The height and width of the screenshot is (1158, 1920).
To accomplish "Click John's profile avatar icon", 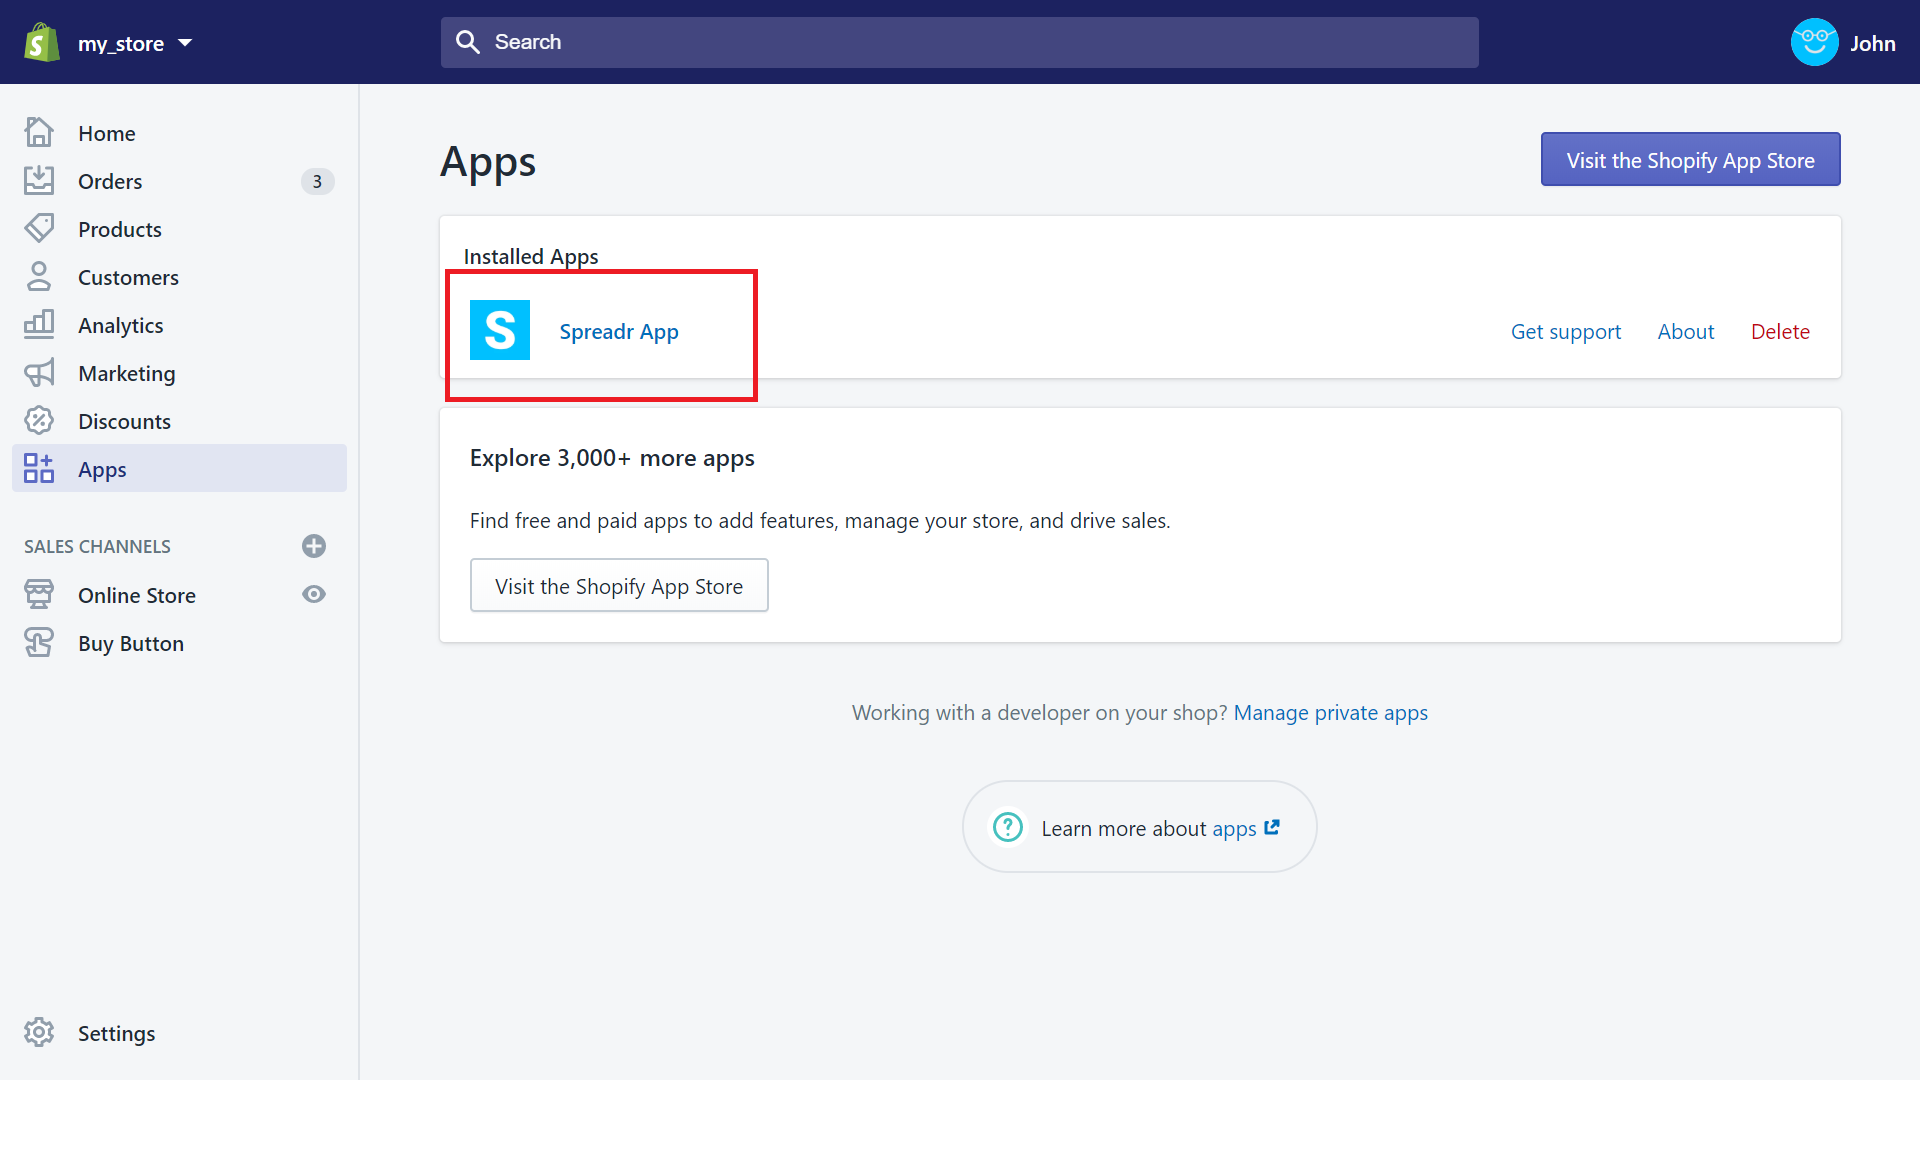I will [x=1814, y=43].
